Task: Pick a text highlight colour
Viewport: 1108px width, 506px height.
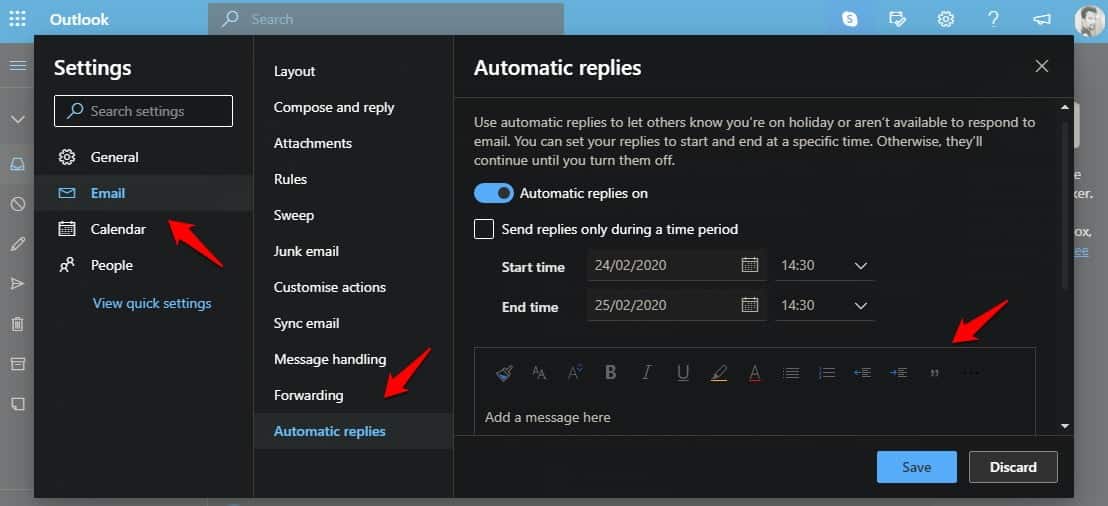Action: coord(719,372)
